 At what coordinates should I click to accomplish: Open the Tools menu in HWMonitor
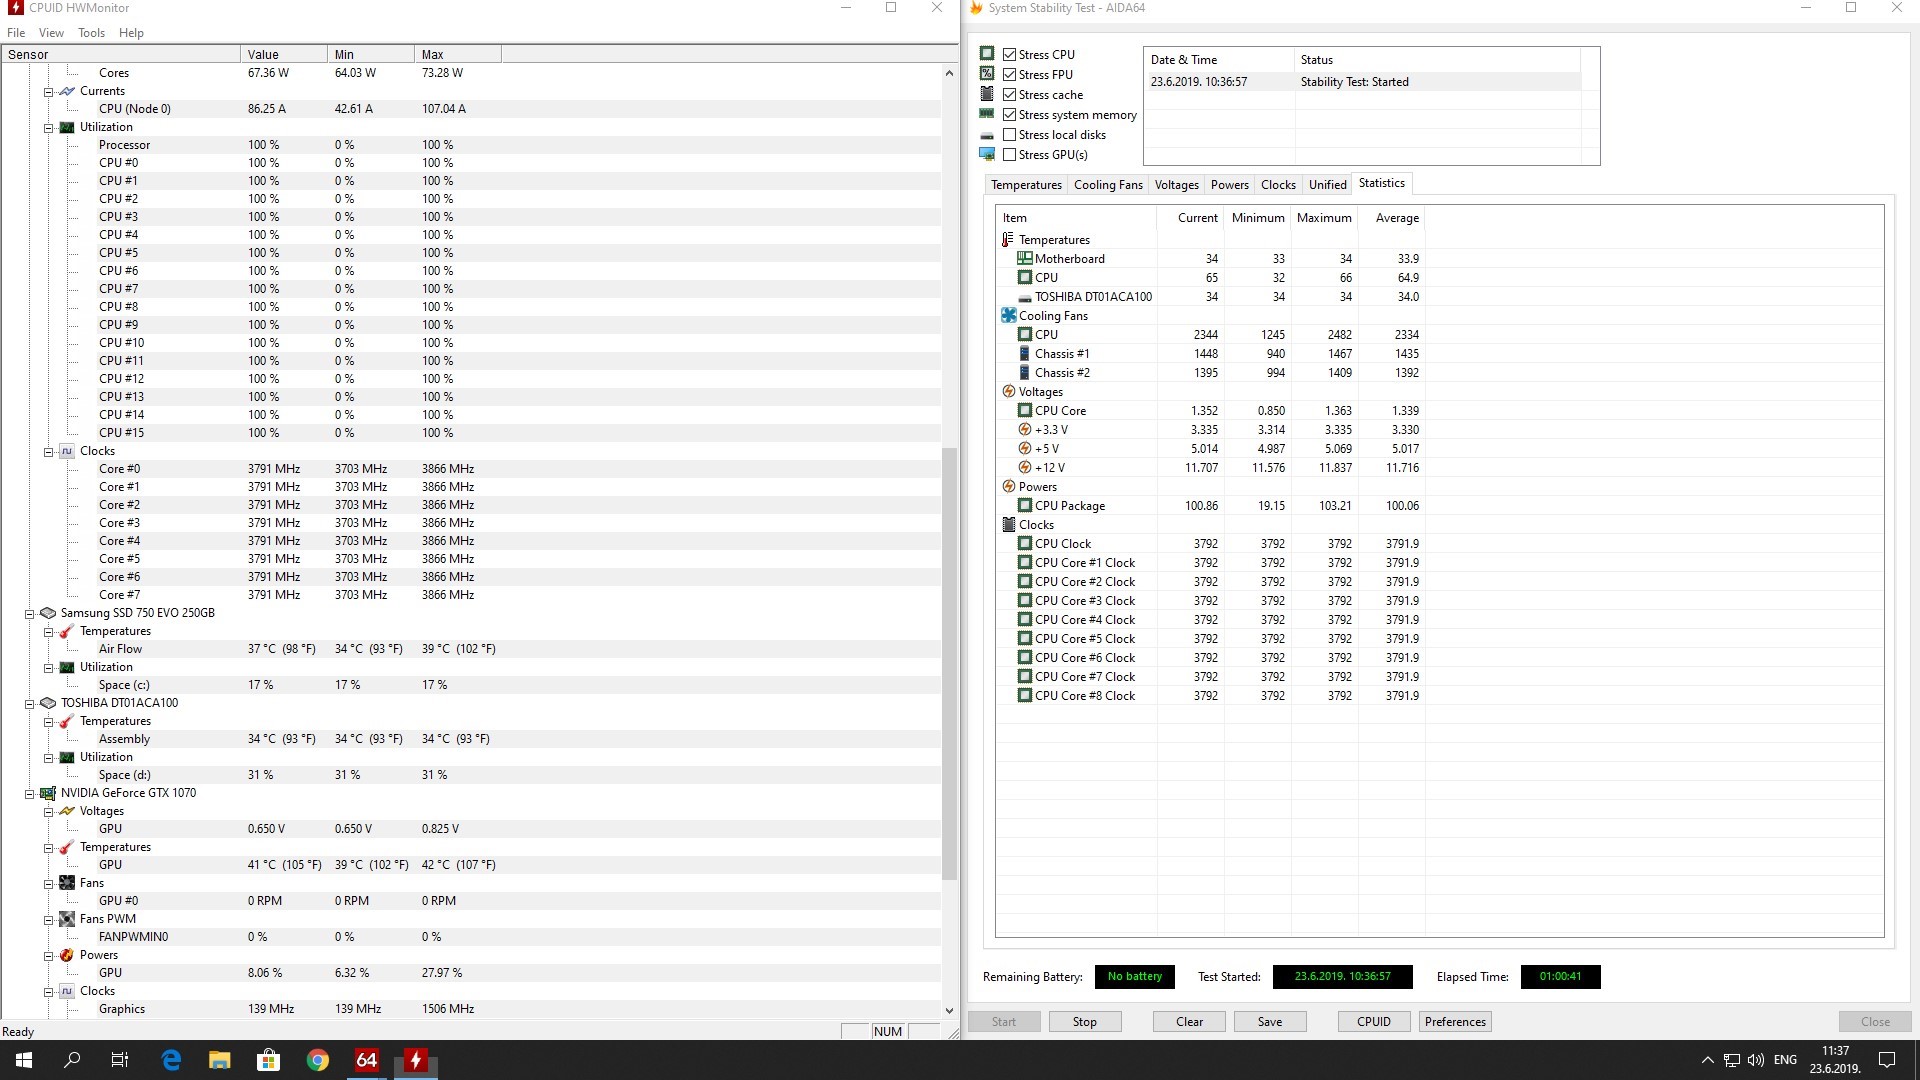[x=91, y=33]
